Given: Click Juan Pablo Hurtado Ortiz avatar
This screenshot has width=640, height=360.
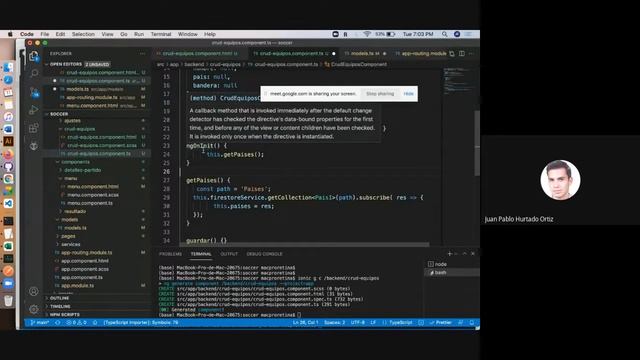Looking at the screenshot, I should 560,180.
